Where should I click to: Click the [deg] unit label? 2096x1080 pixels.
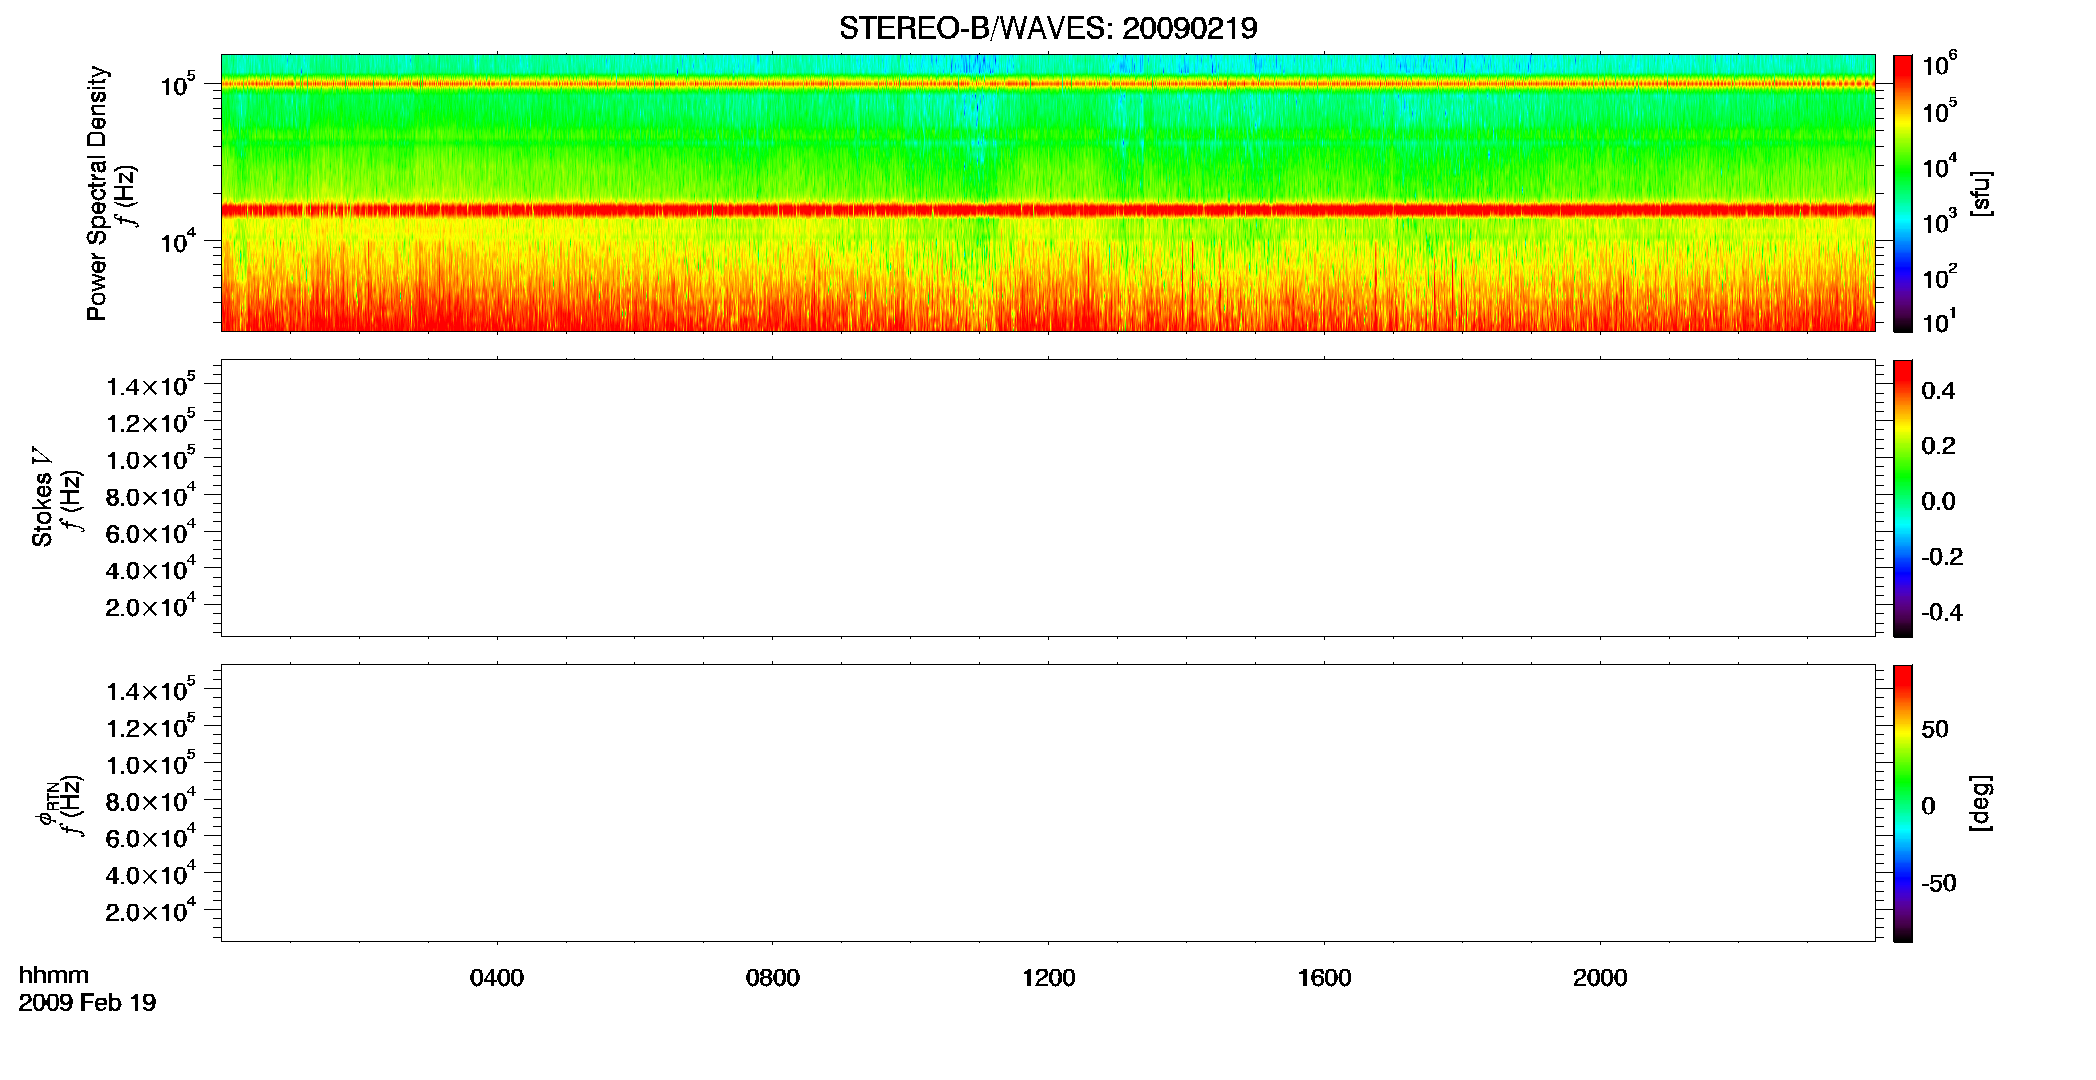1980,803
